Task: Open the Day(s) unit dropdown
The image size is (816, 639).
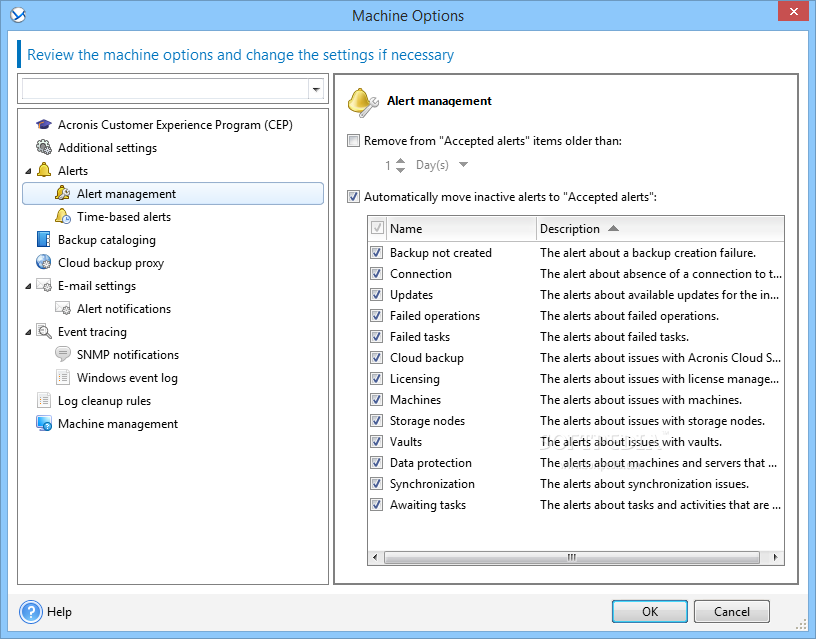Action: click(463, 165)
